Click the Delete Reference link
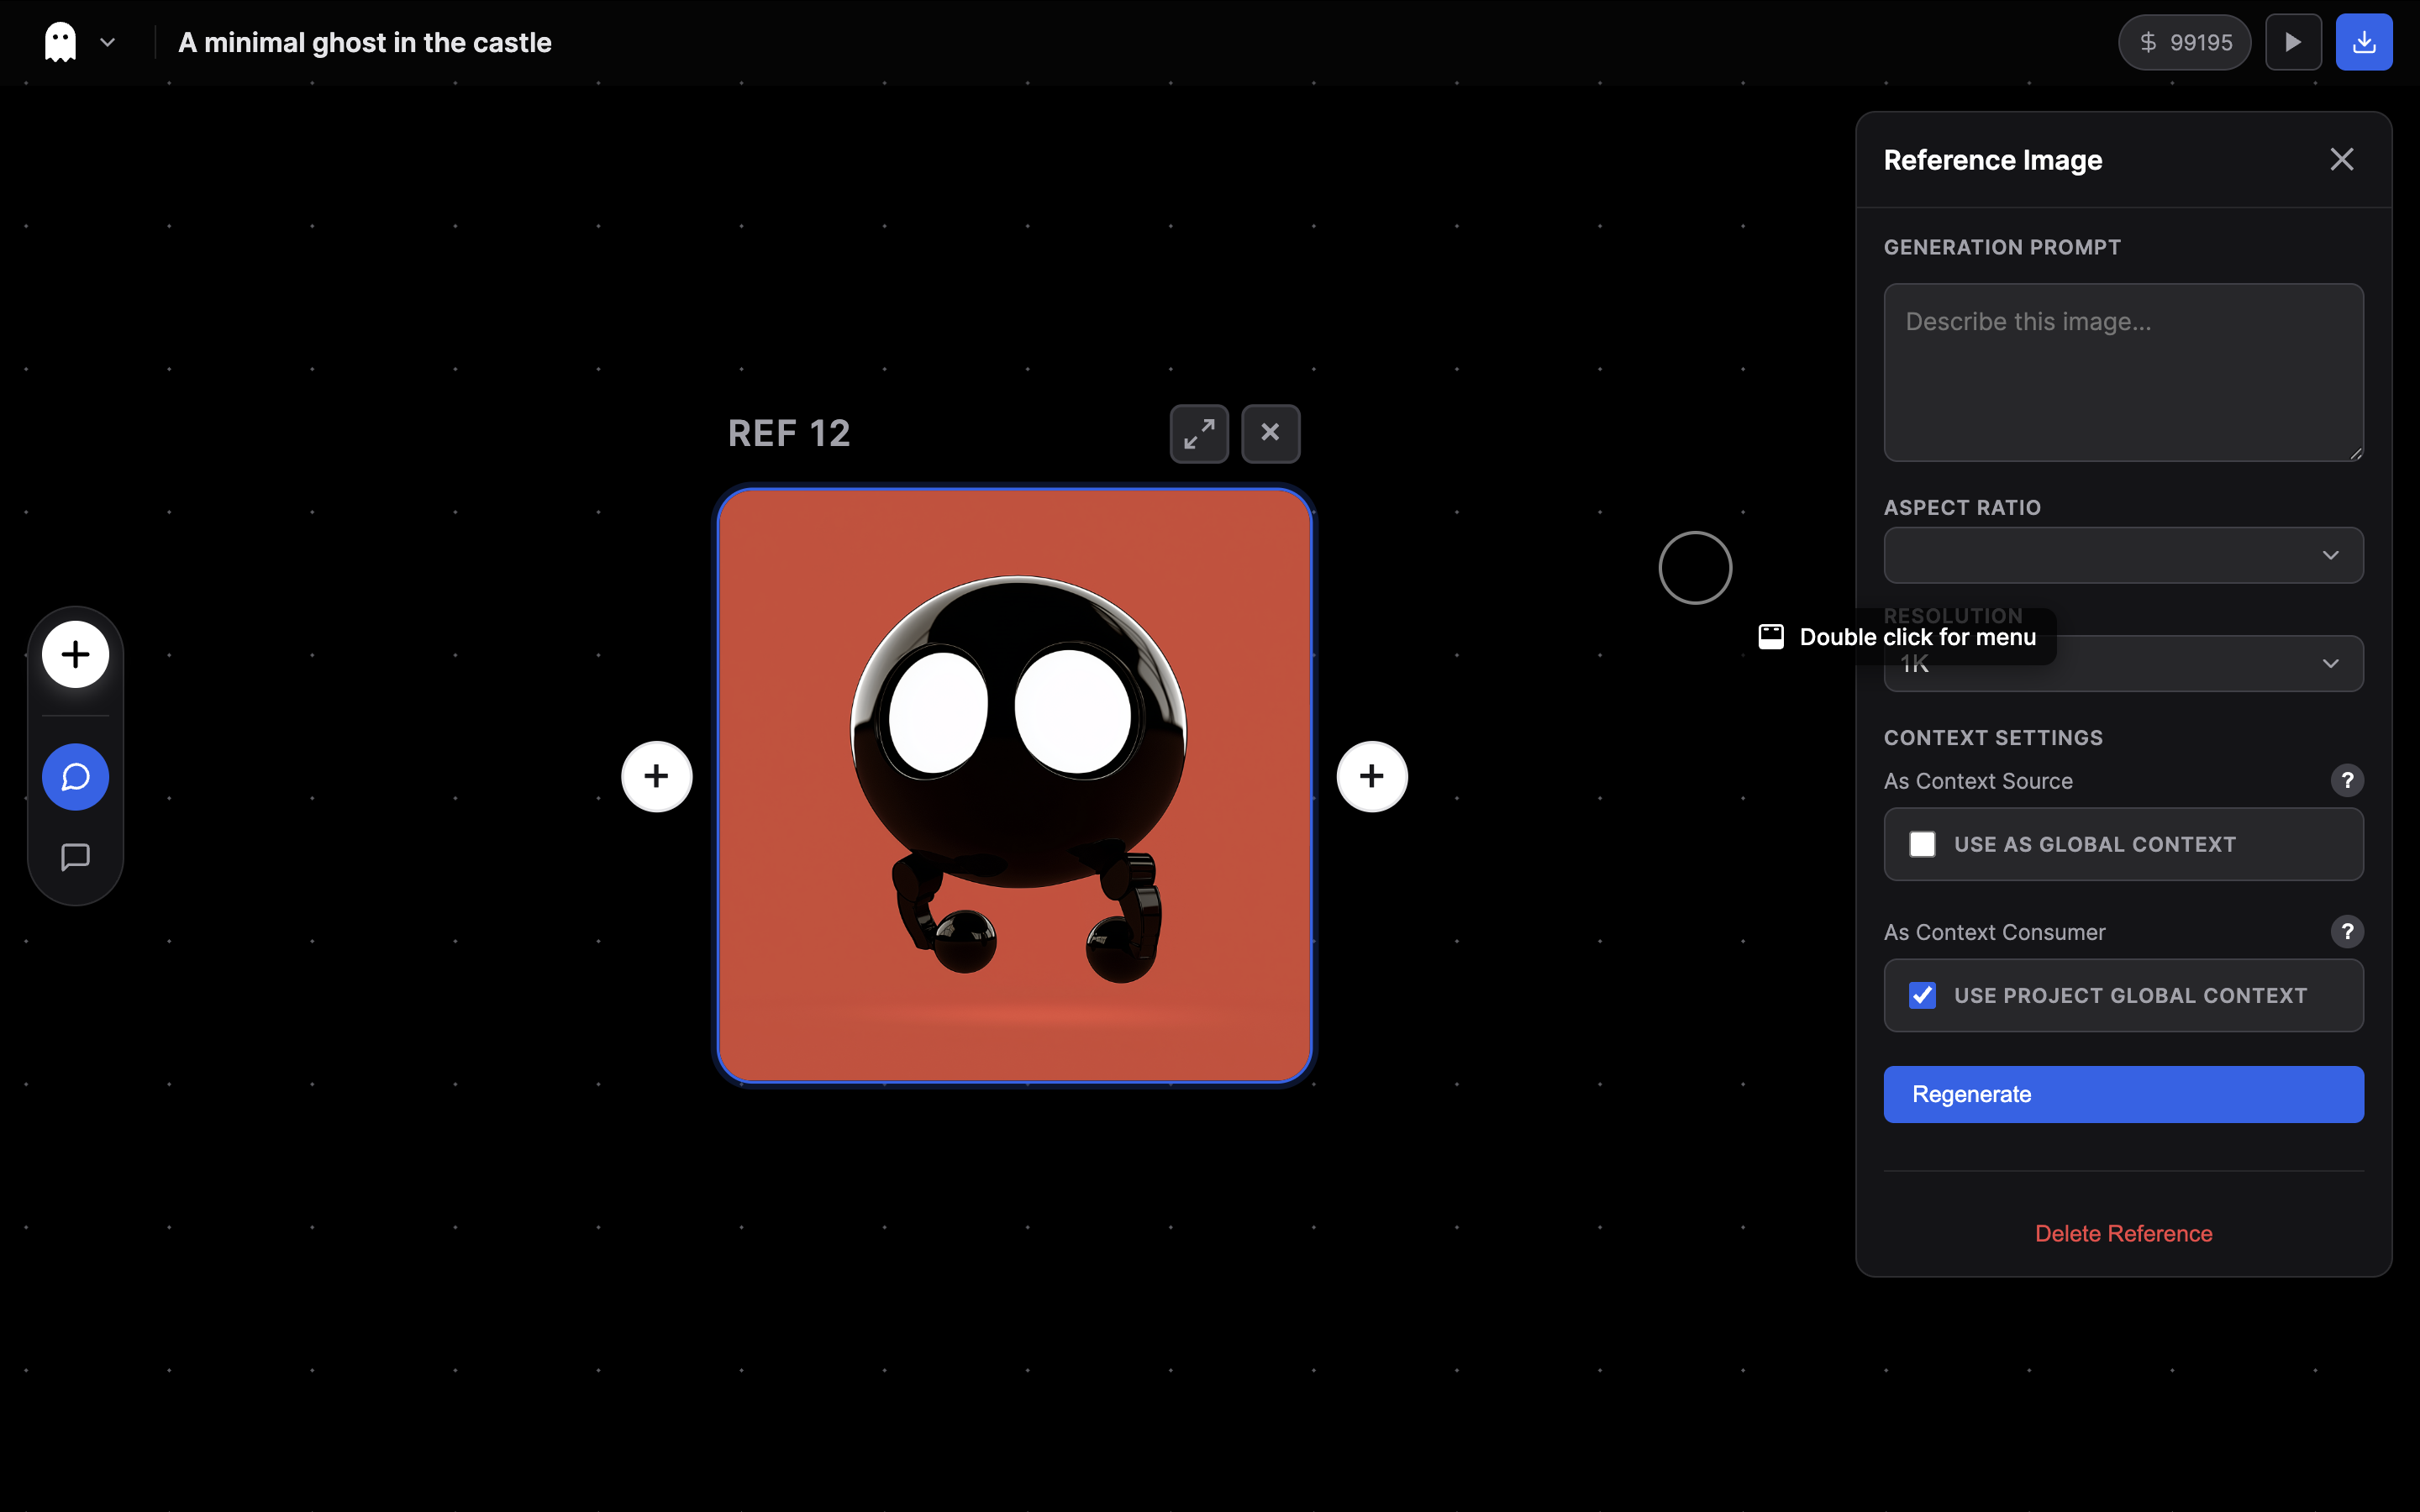The width and height of the screenshot is (2420, 1512). click(2123, 1233)
